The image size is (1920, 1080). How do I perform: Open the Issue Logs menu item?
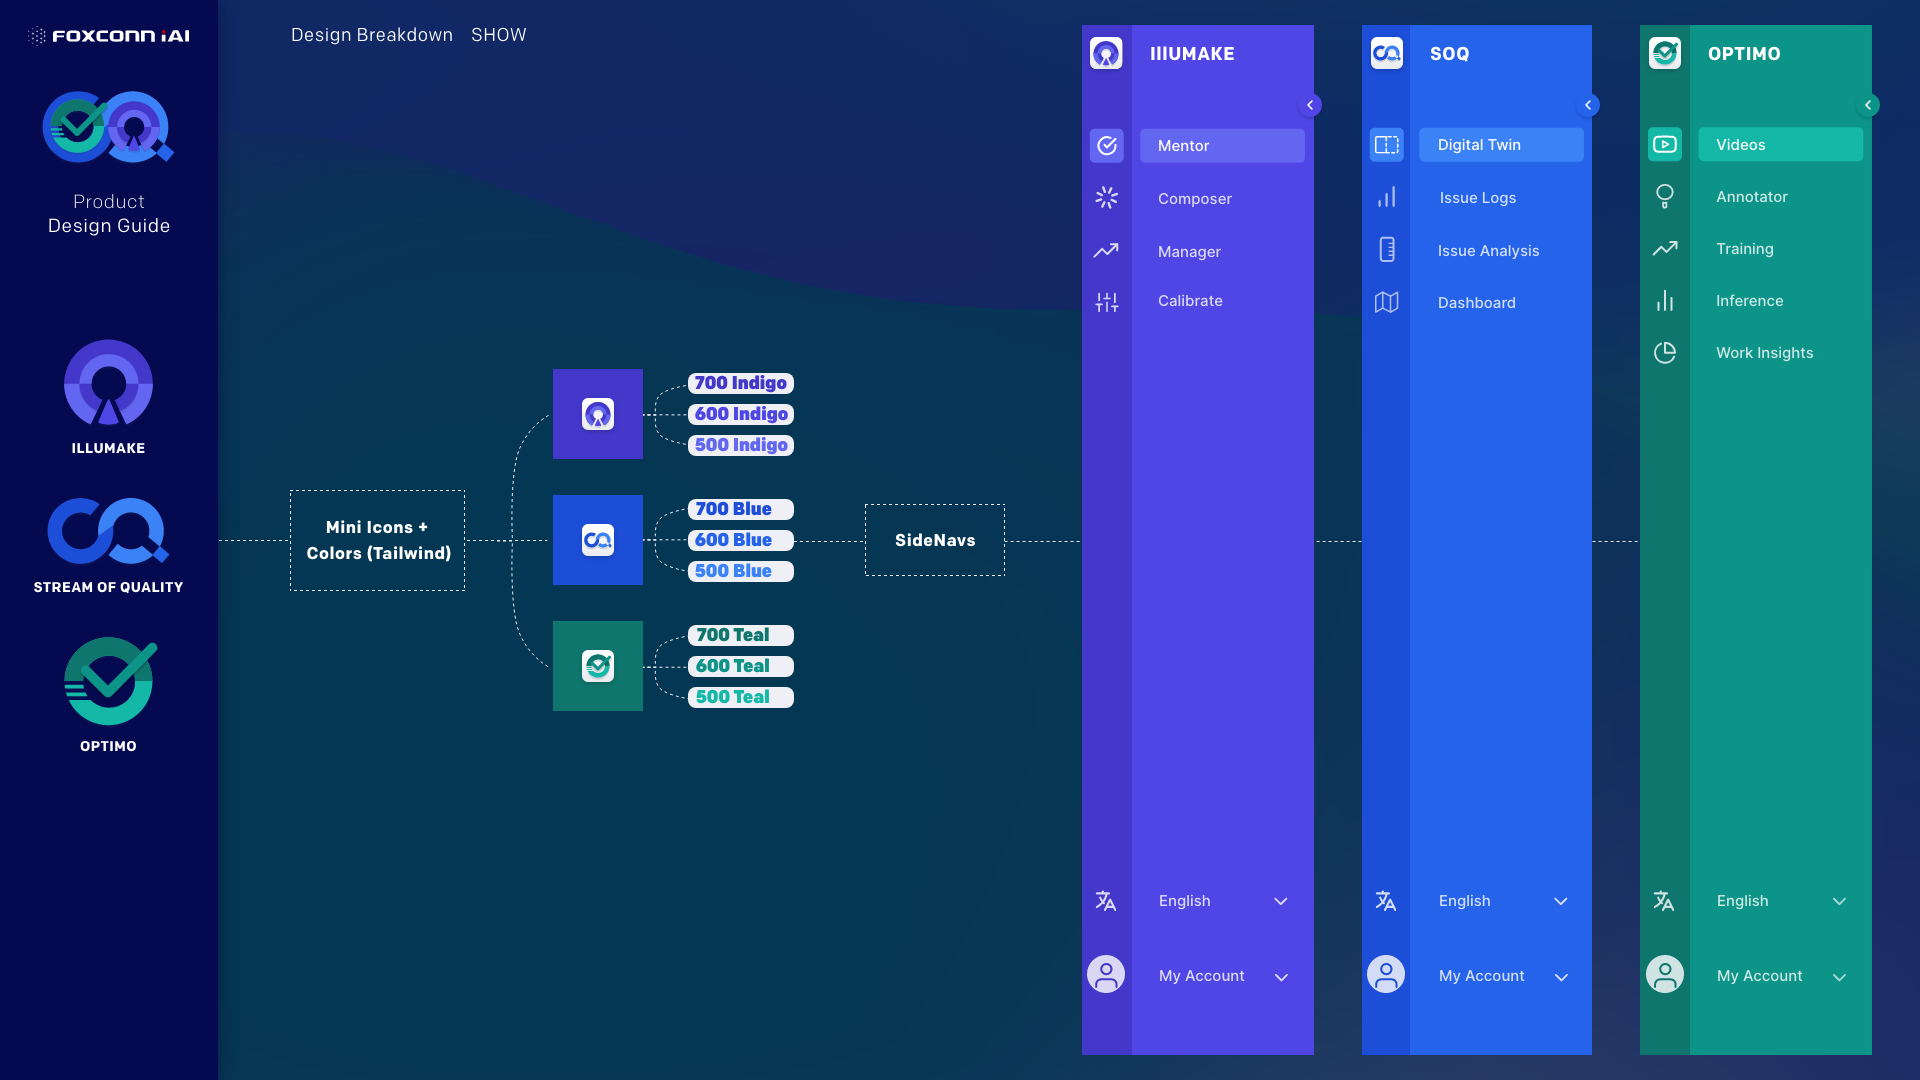pos(1478,198)
